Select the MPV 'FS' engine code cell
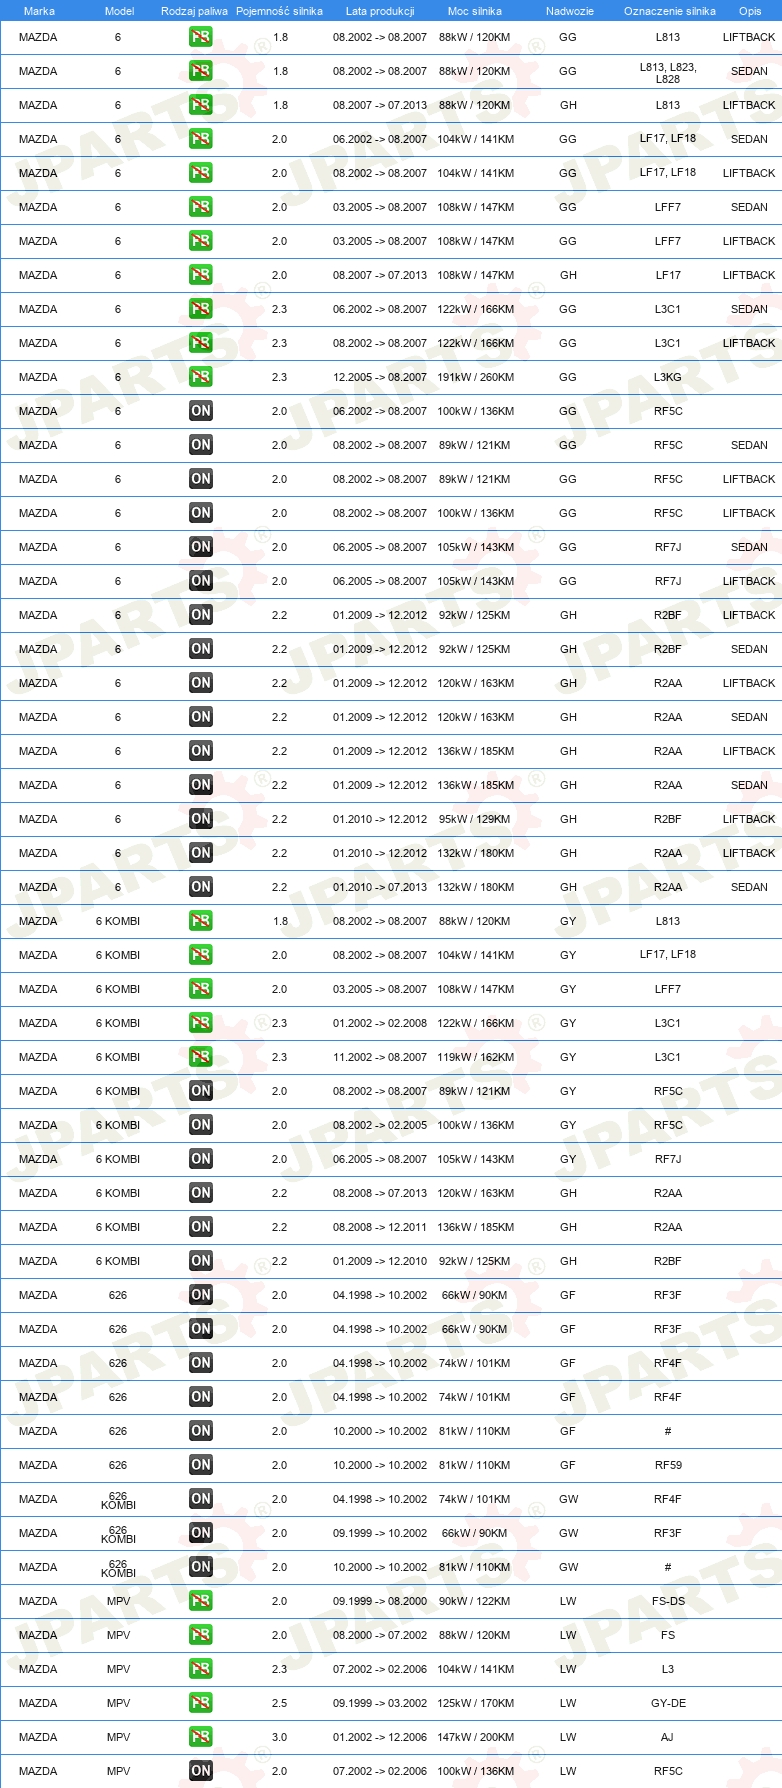This screenshot has height=1788, width=782. click(668, 1635)
